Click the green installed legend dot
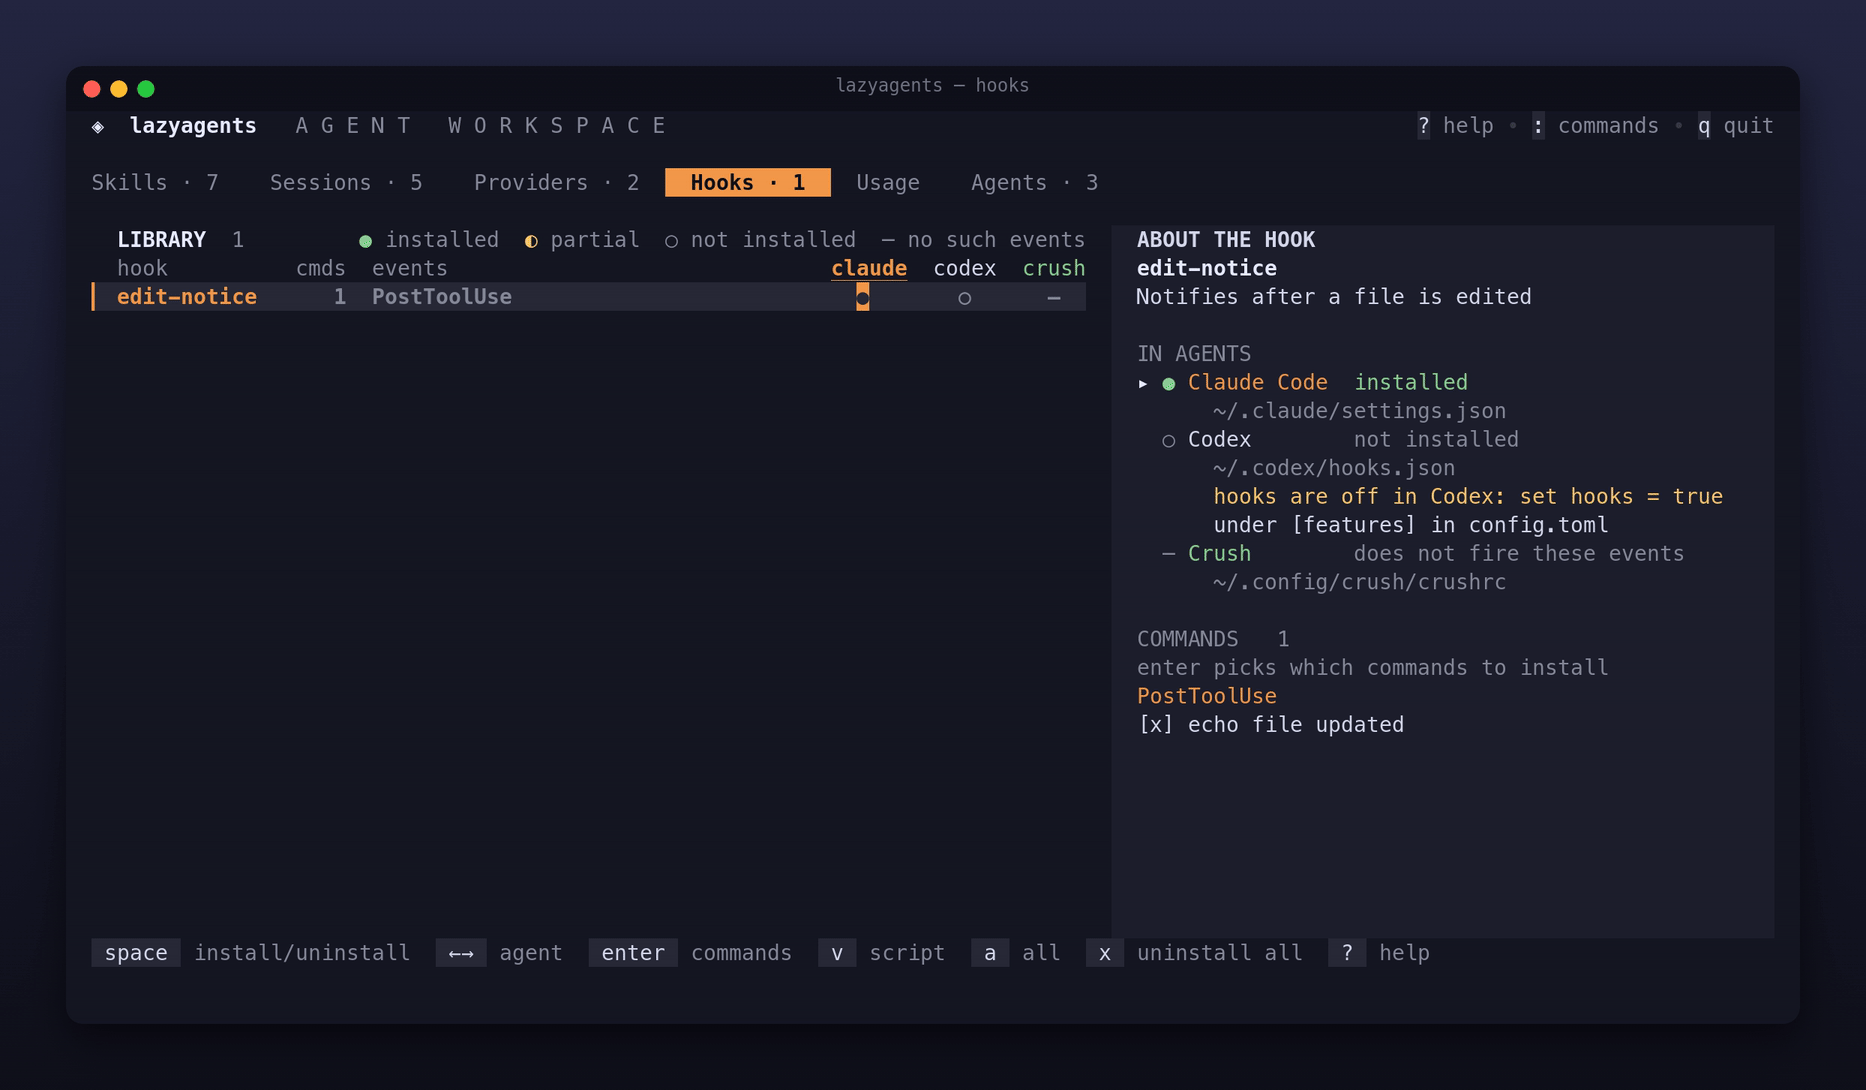The image size is (1866, 1090). point(366,241)
